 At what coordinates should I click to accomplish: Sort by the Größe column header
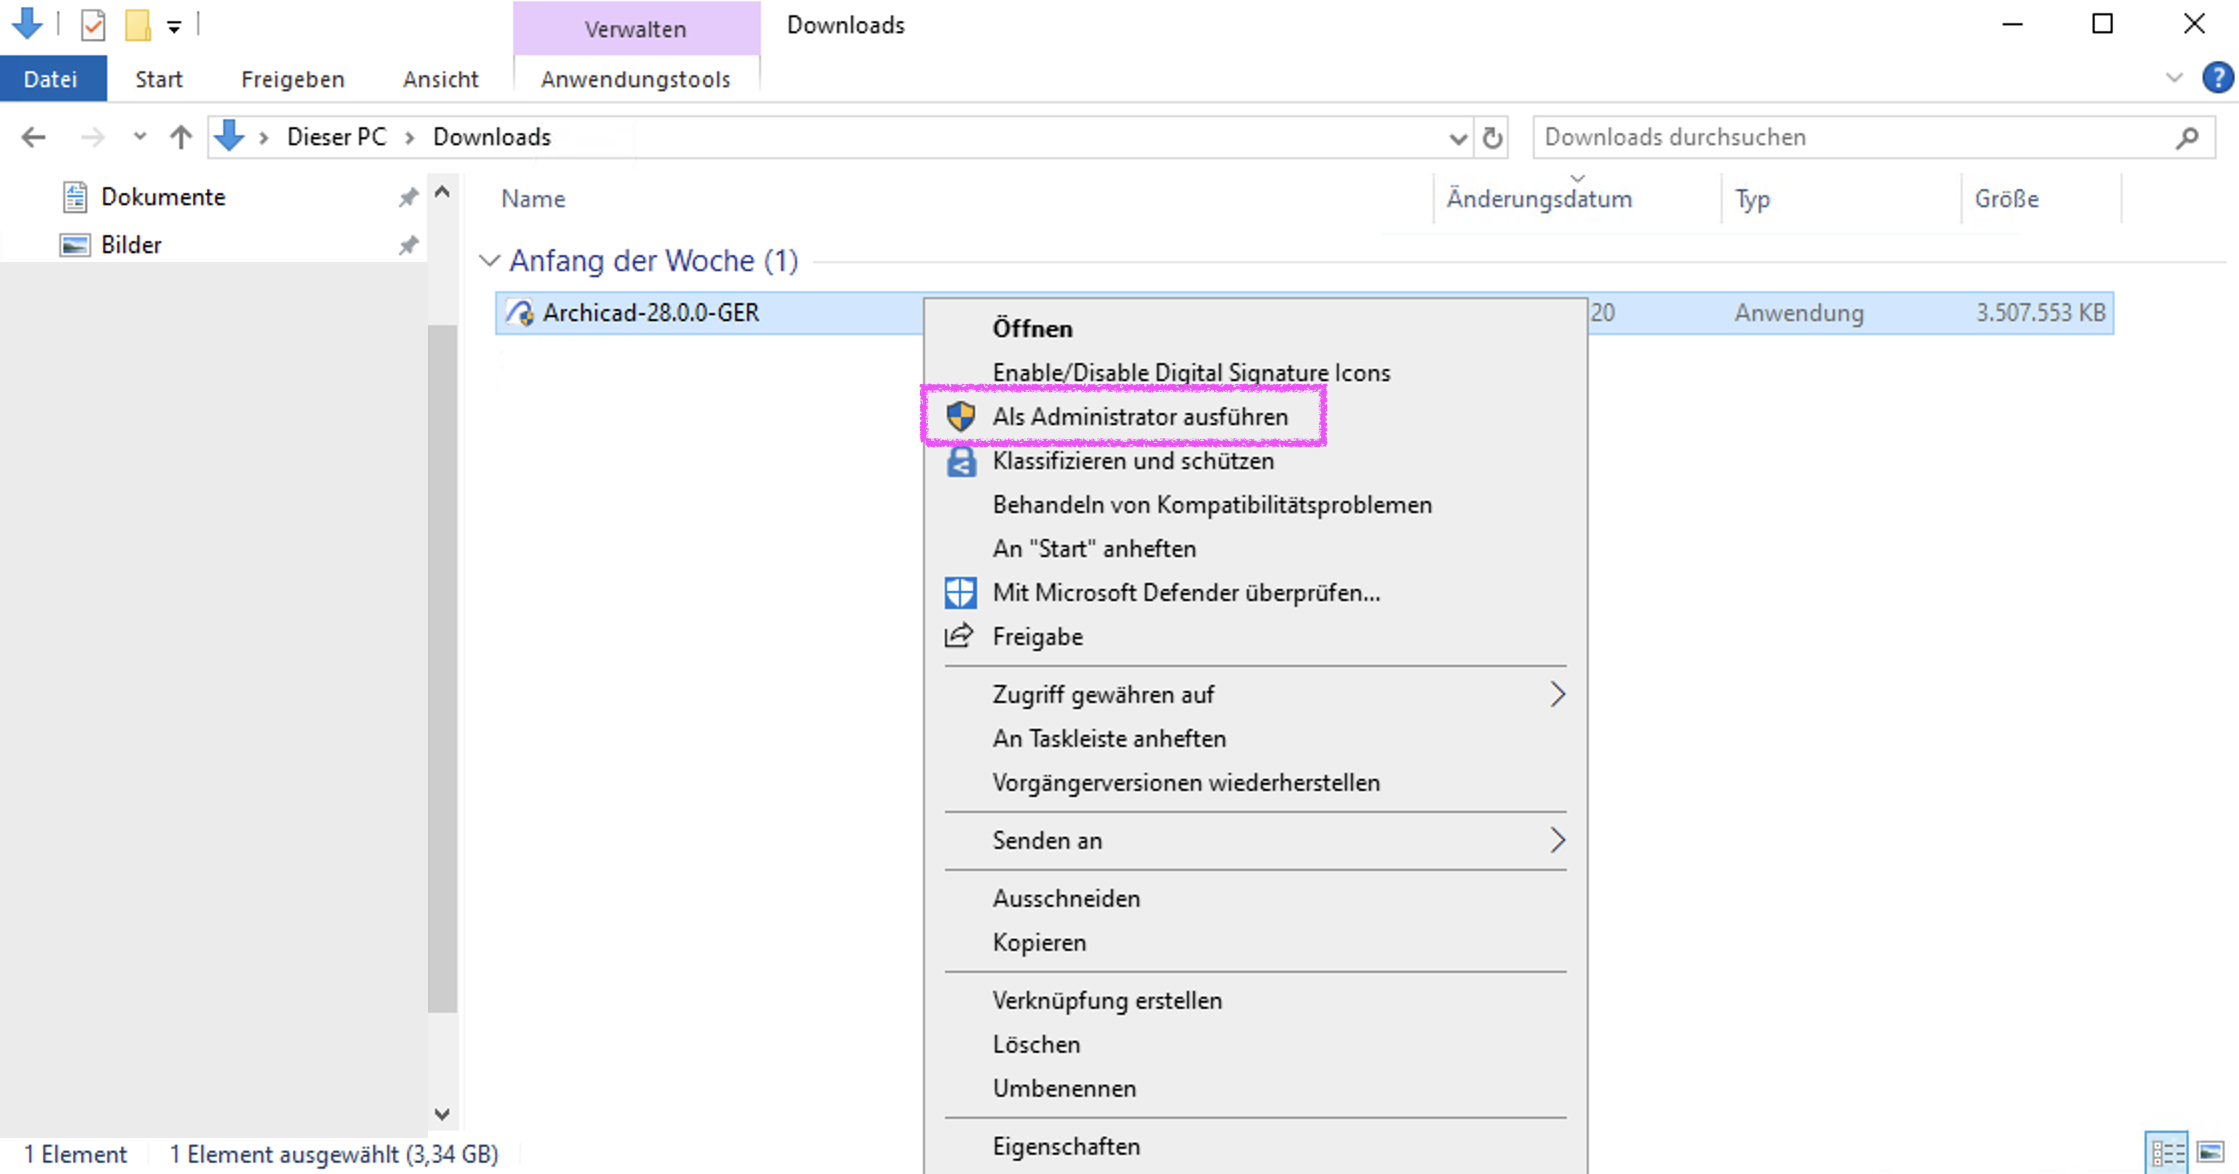(2007, 199)
